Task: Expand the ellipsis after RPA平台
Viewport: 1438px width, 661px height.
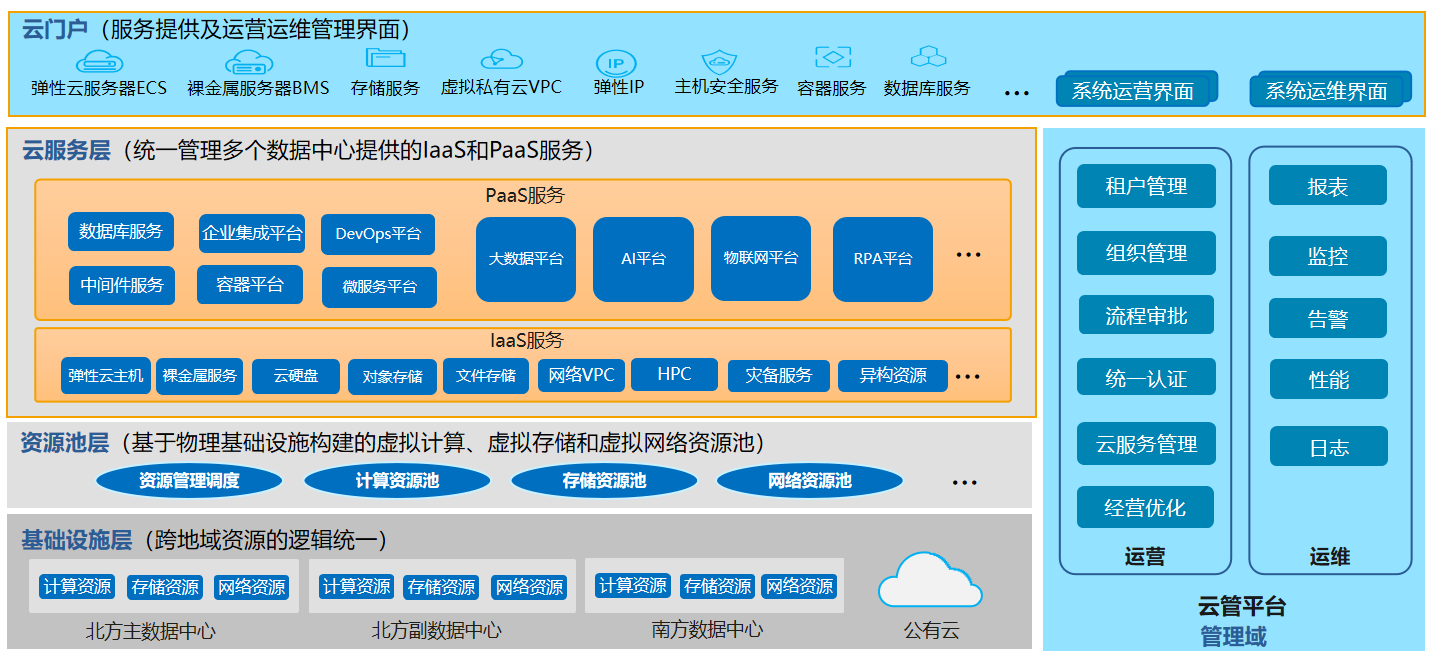Action: (968, 256)
